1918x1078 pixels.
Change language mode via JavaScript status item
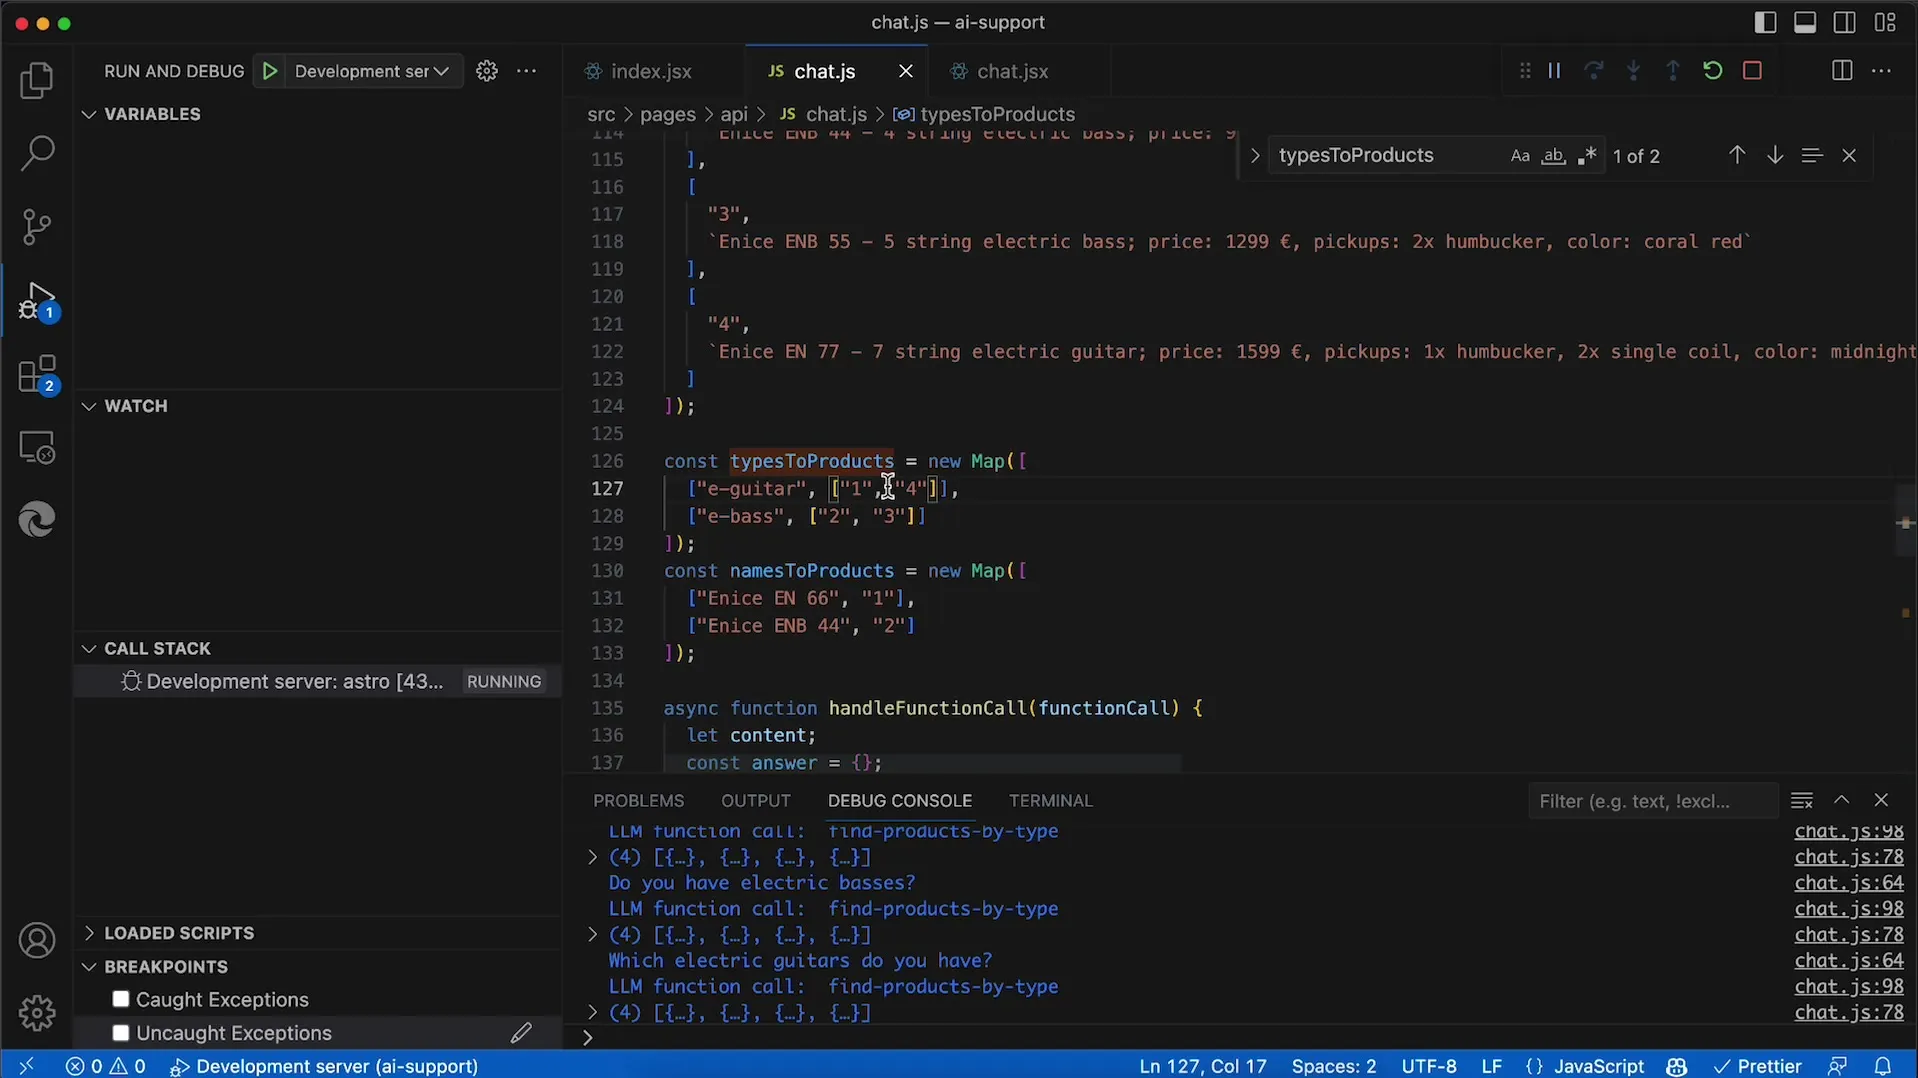click(1598, 1066)
